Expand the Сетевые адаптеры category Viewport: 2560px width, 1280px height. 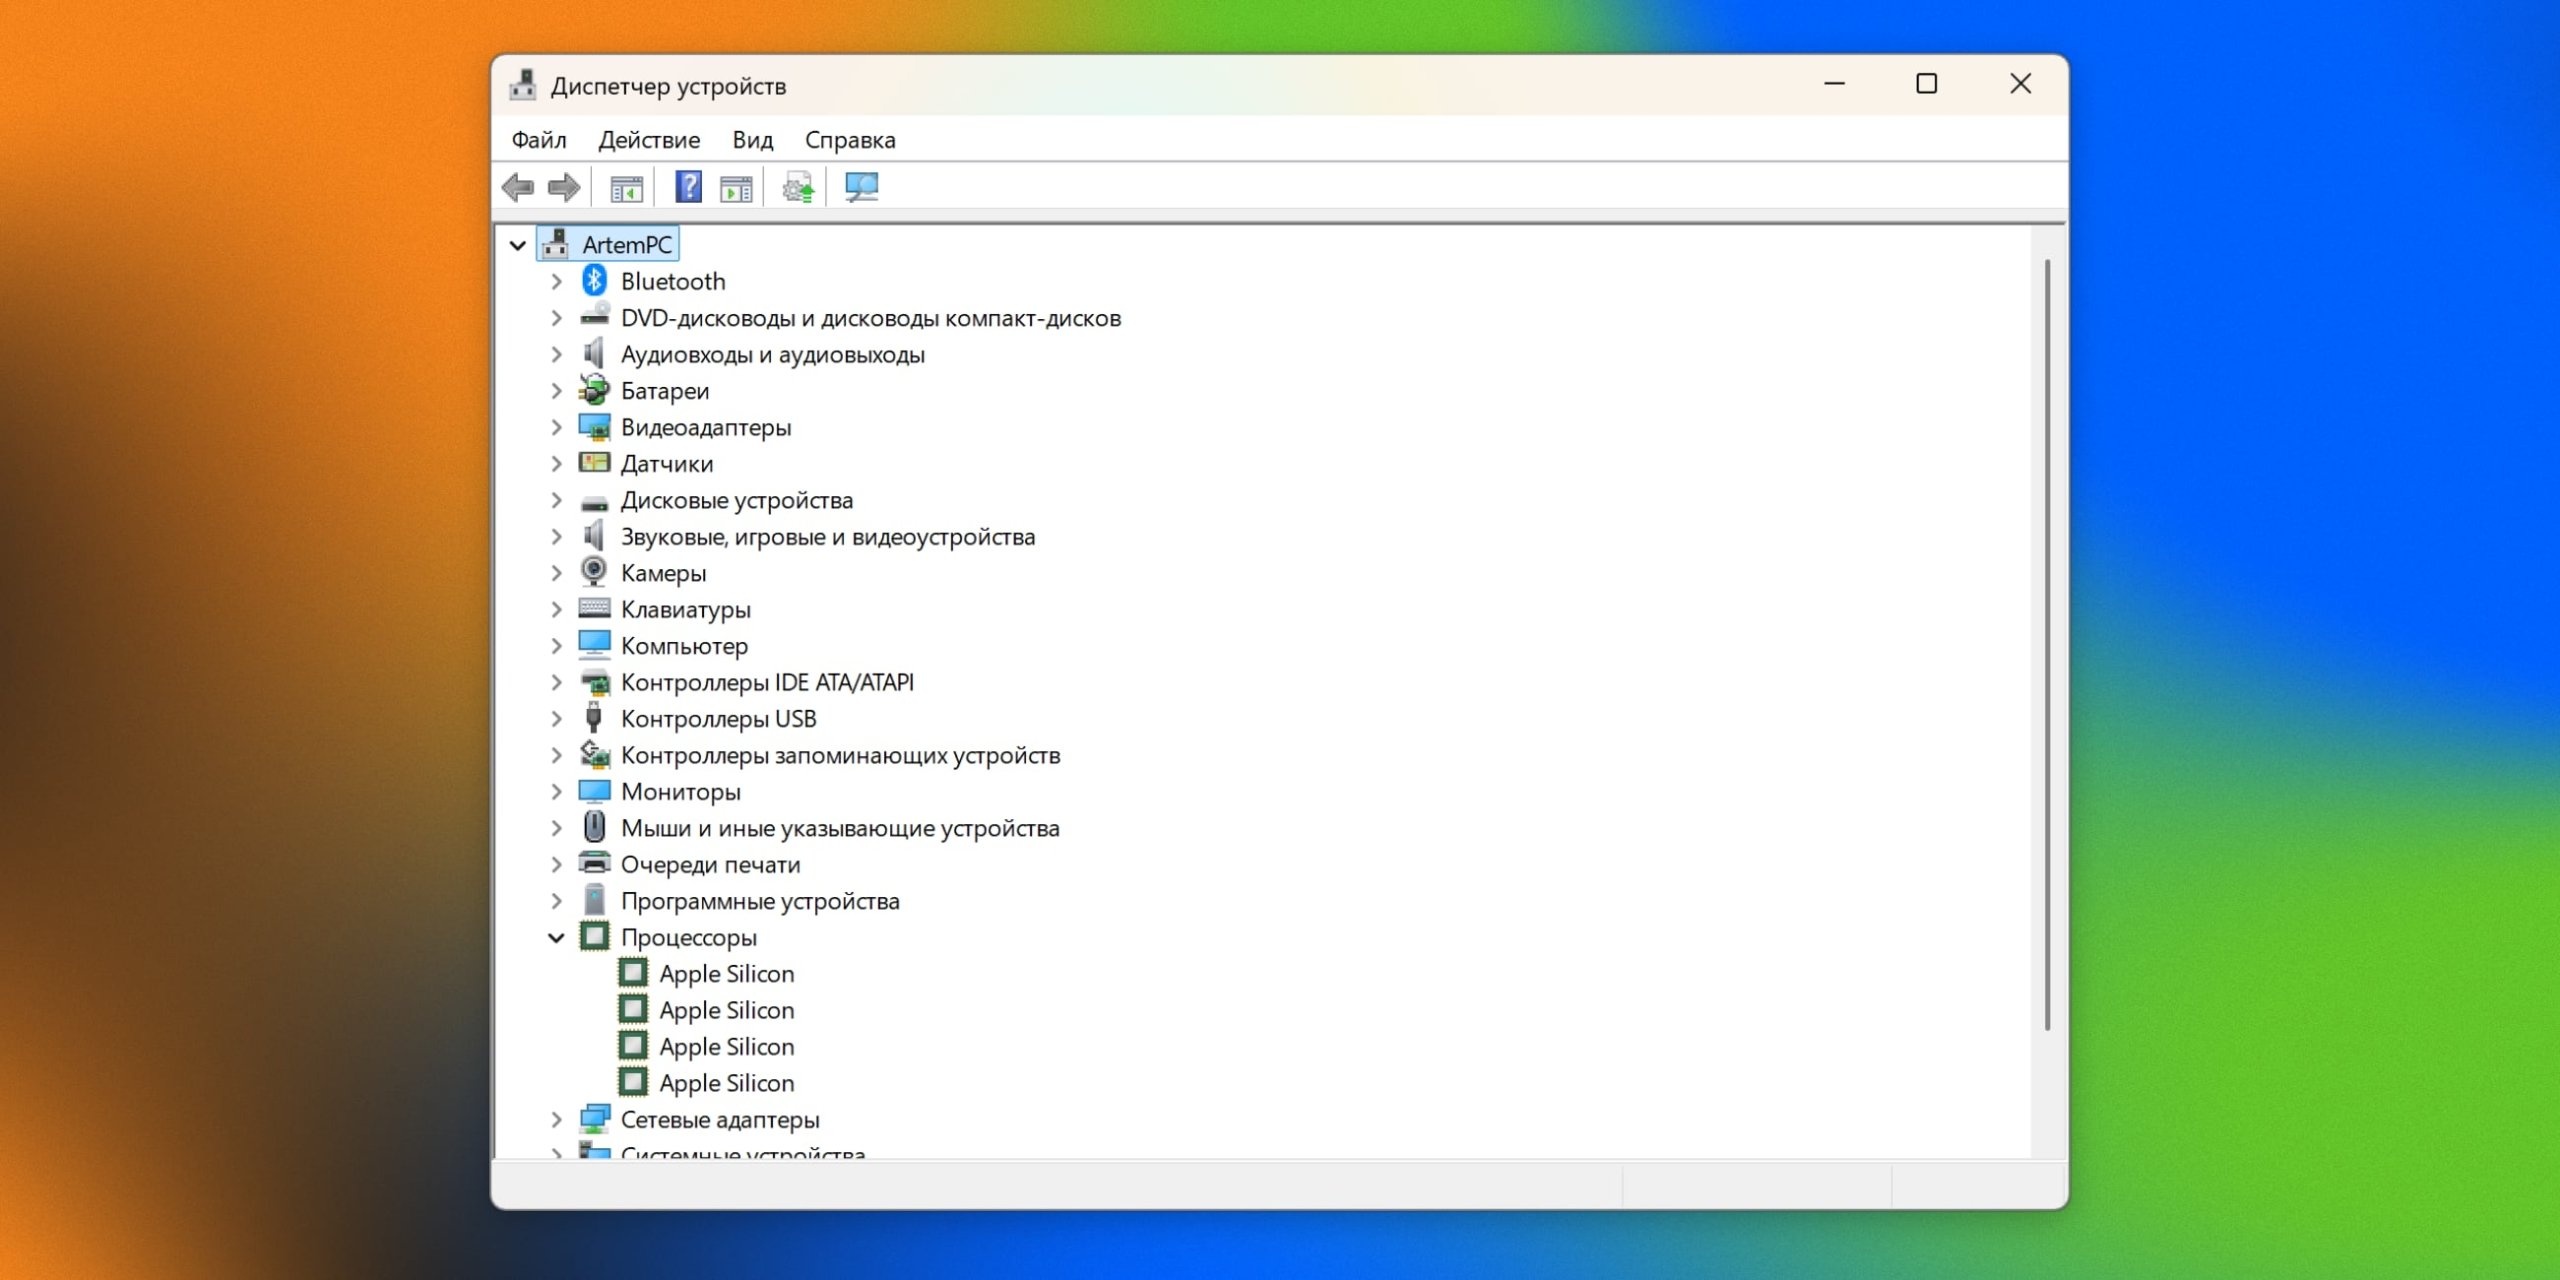[x=557, y=1120]
